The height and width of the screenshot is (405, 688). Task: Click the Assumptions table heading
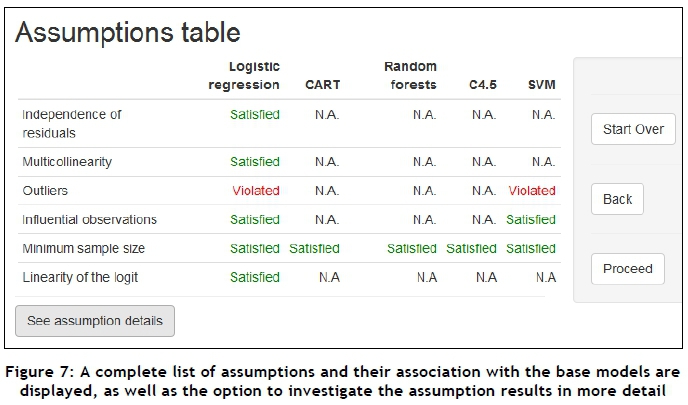coord(128,32)
